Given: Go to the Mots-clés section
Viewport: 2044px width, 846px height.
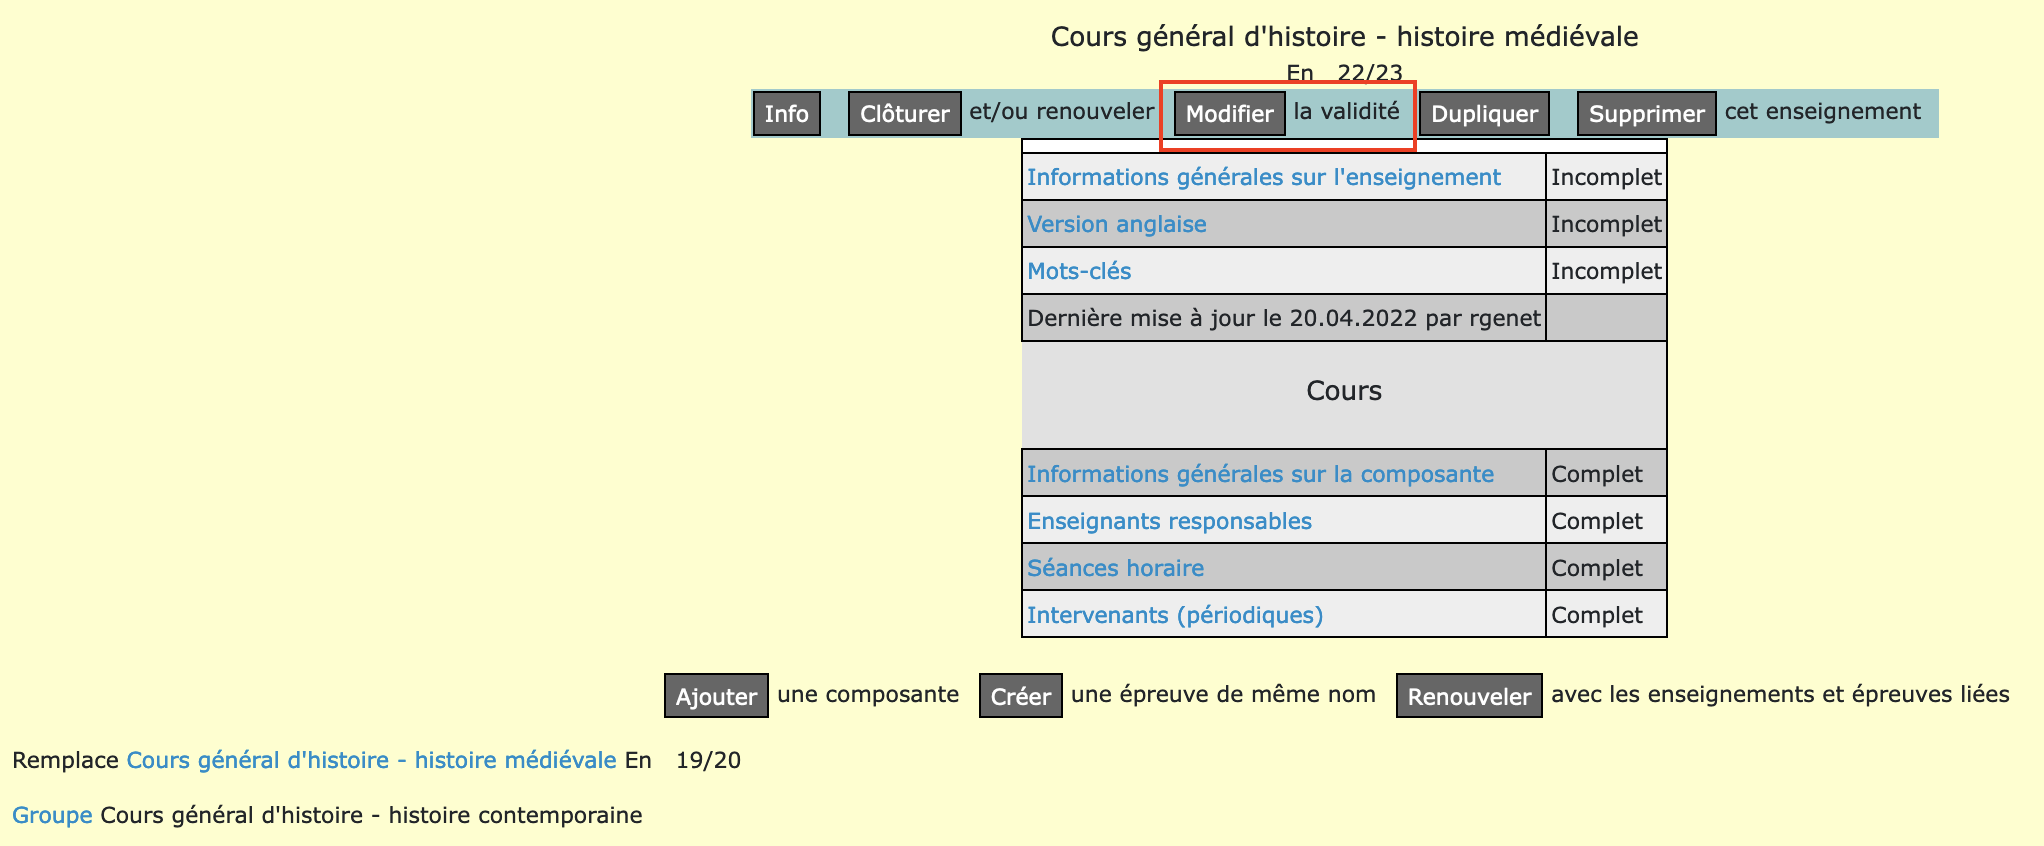Looking at the screenshot, I should (x=1079, y=271).
